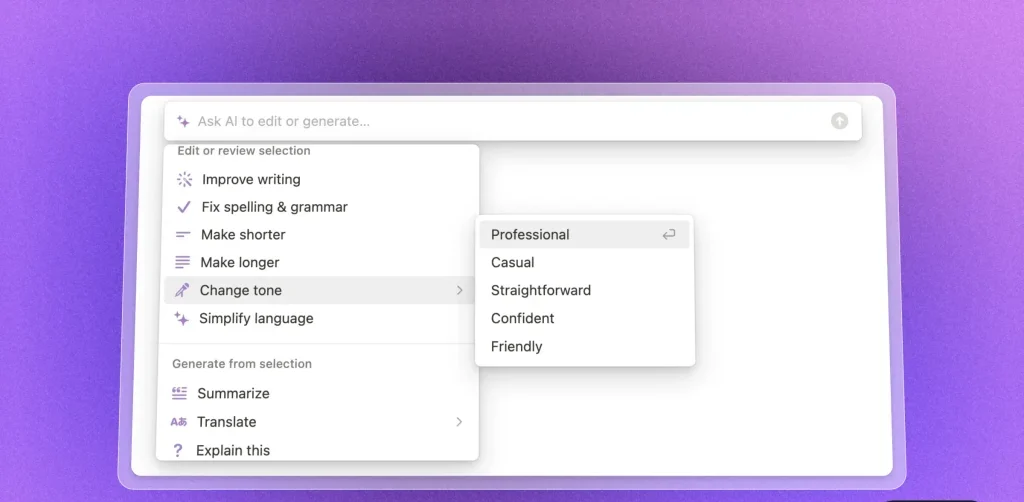The width and height of the screenshot is (1024, 502).
Task: Click the Change tone pen icon
Action: pyautogui.click(x=182, y=290)
